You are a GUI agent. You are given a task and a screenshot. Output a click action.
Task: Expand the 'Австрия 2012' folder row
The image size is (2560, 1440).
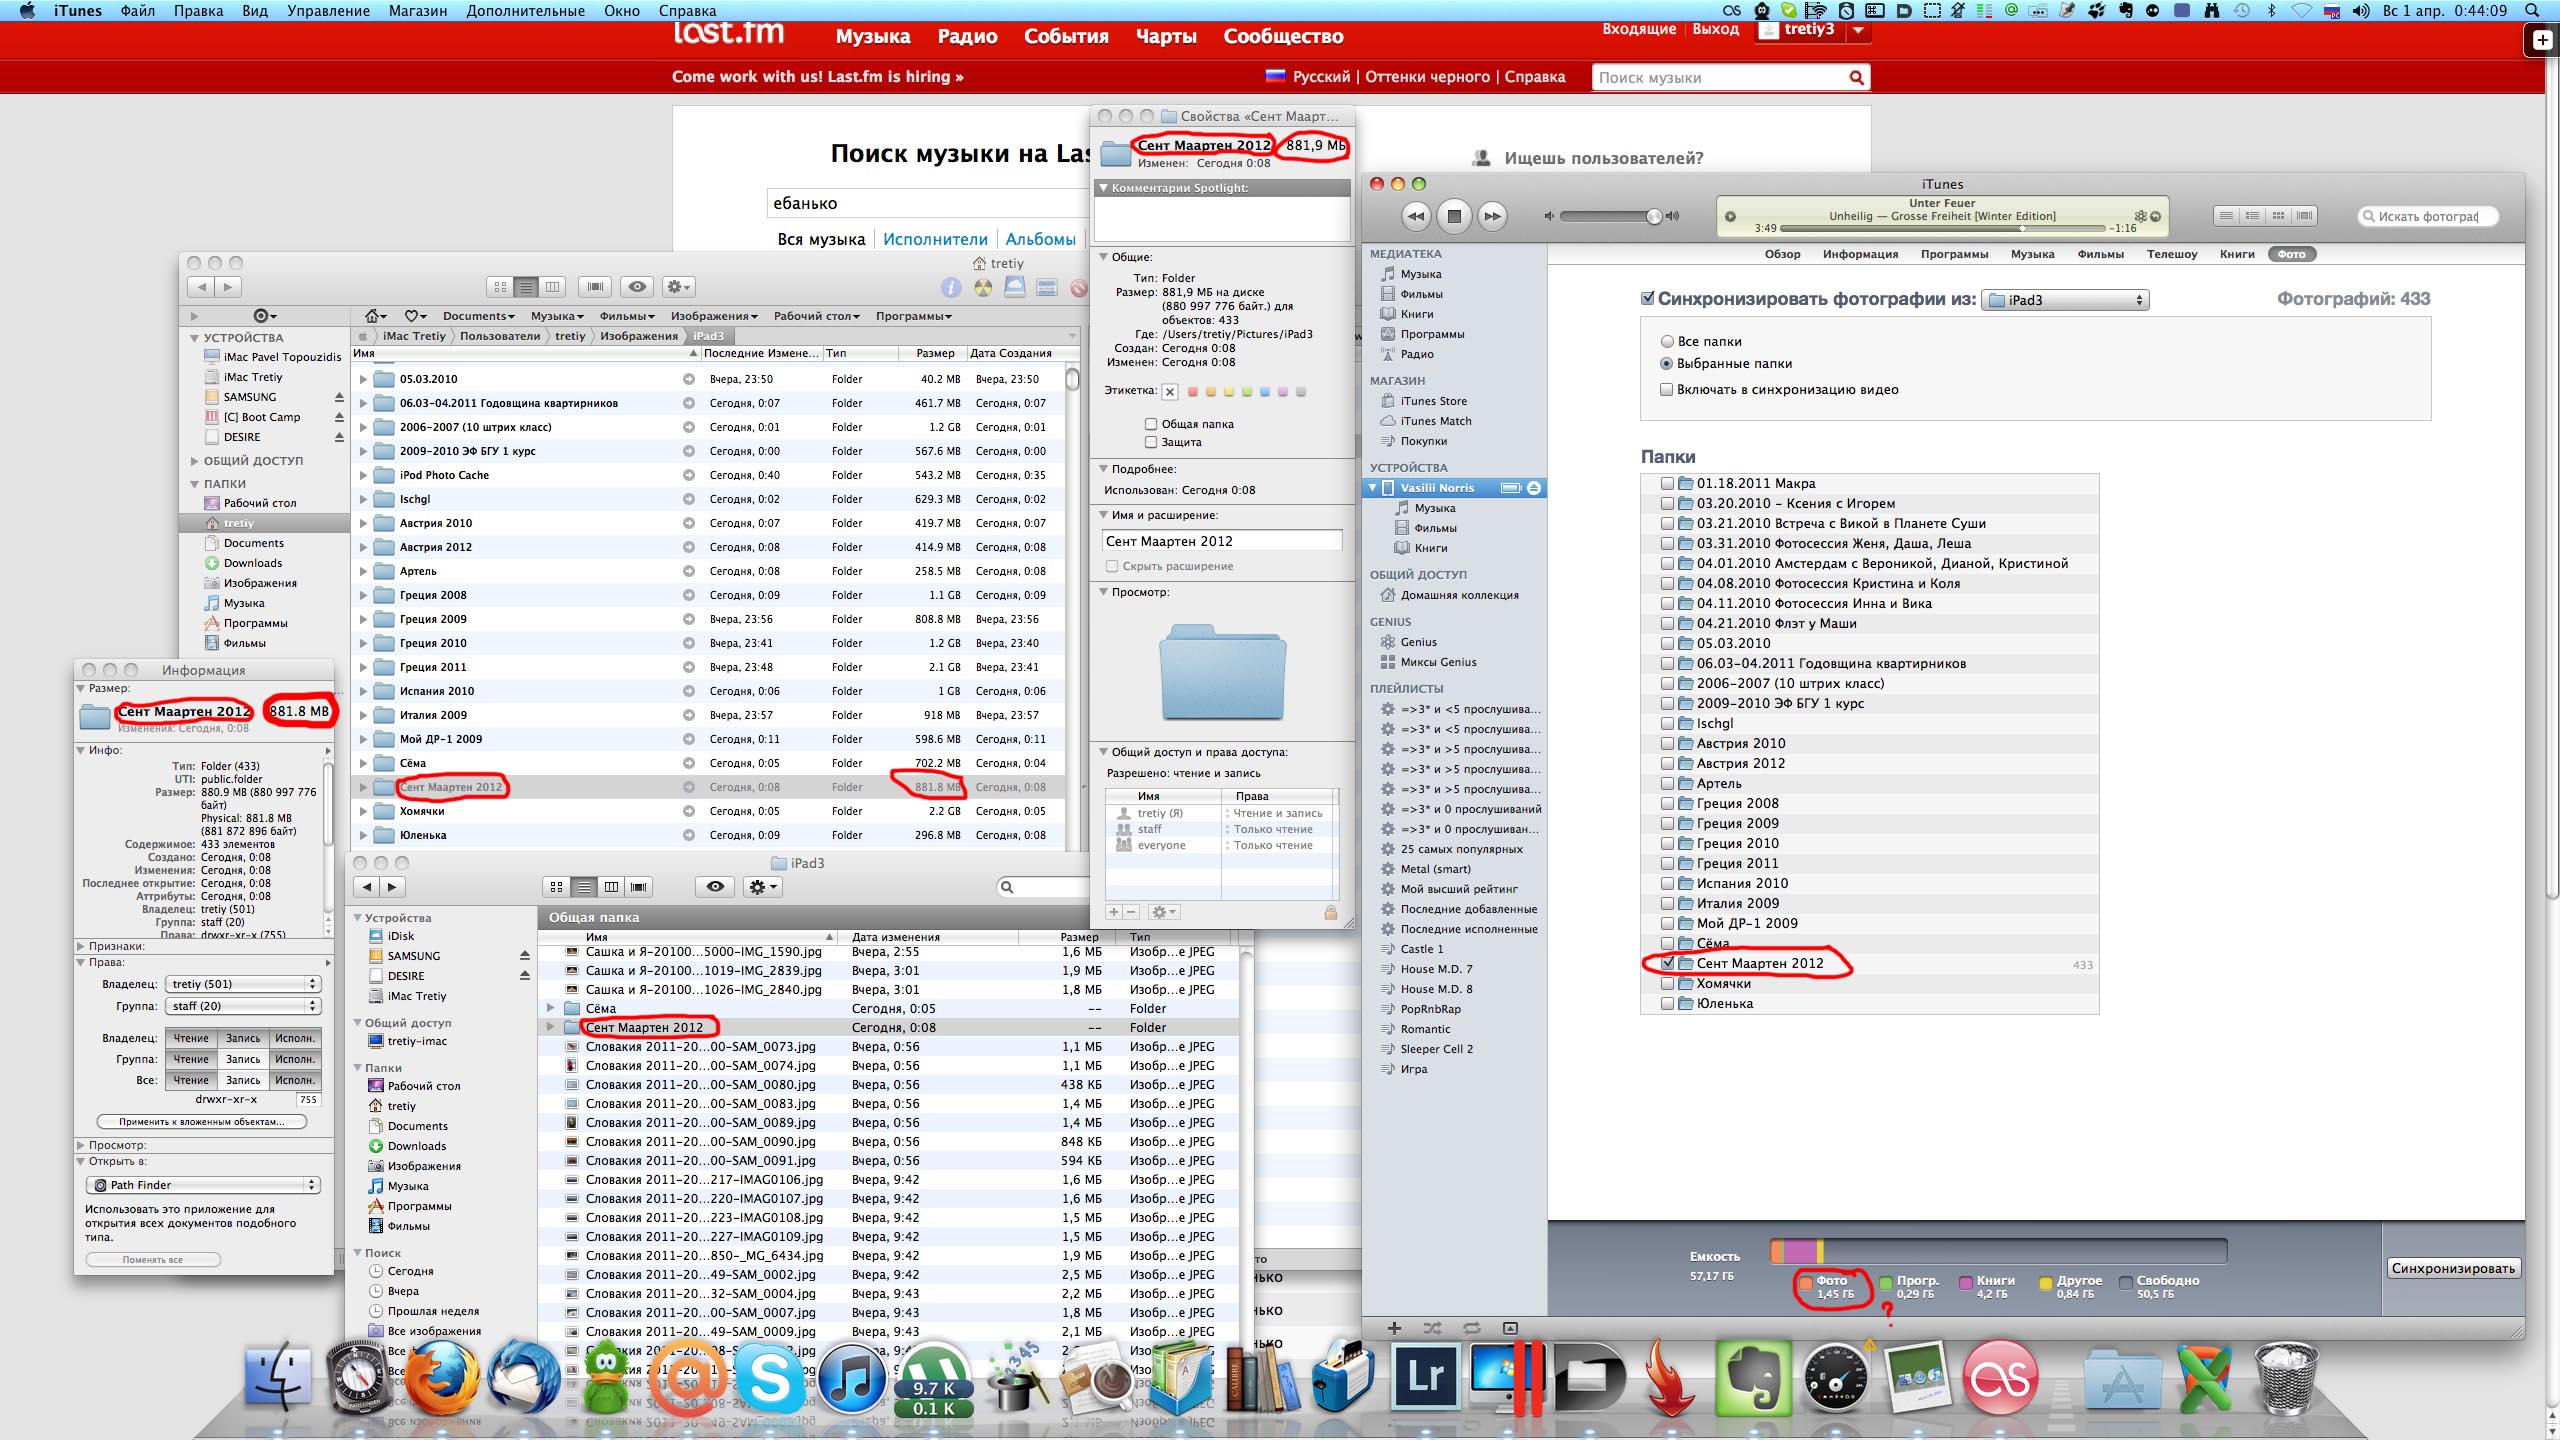pos(363,548)
